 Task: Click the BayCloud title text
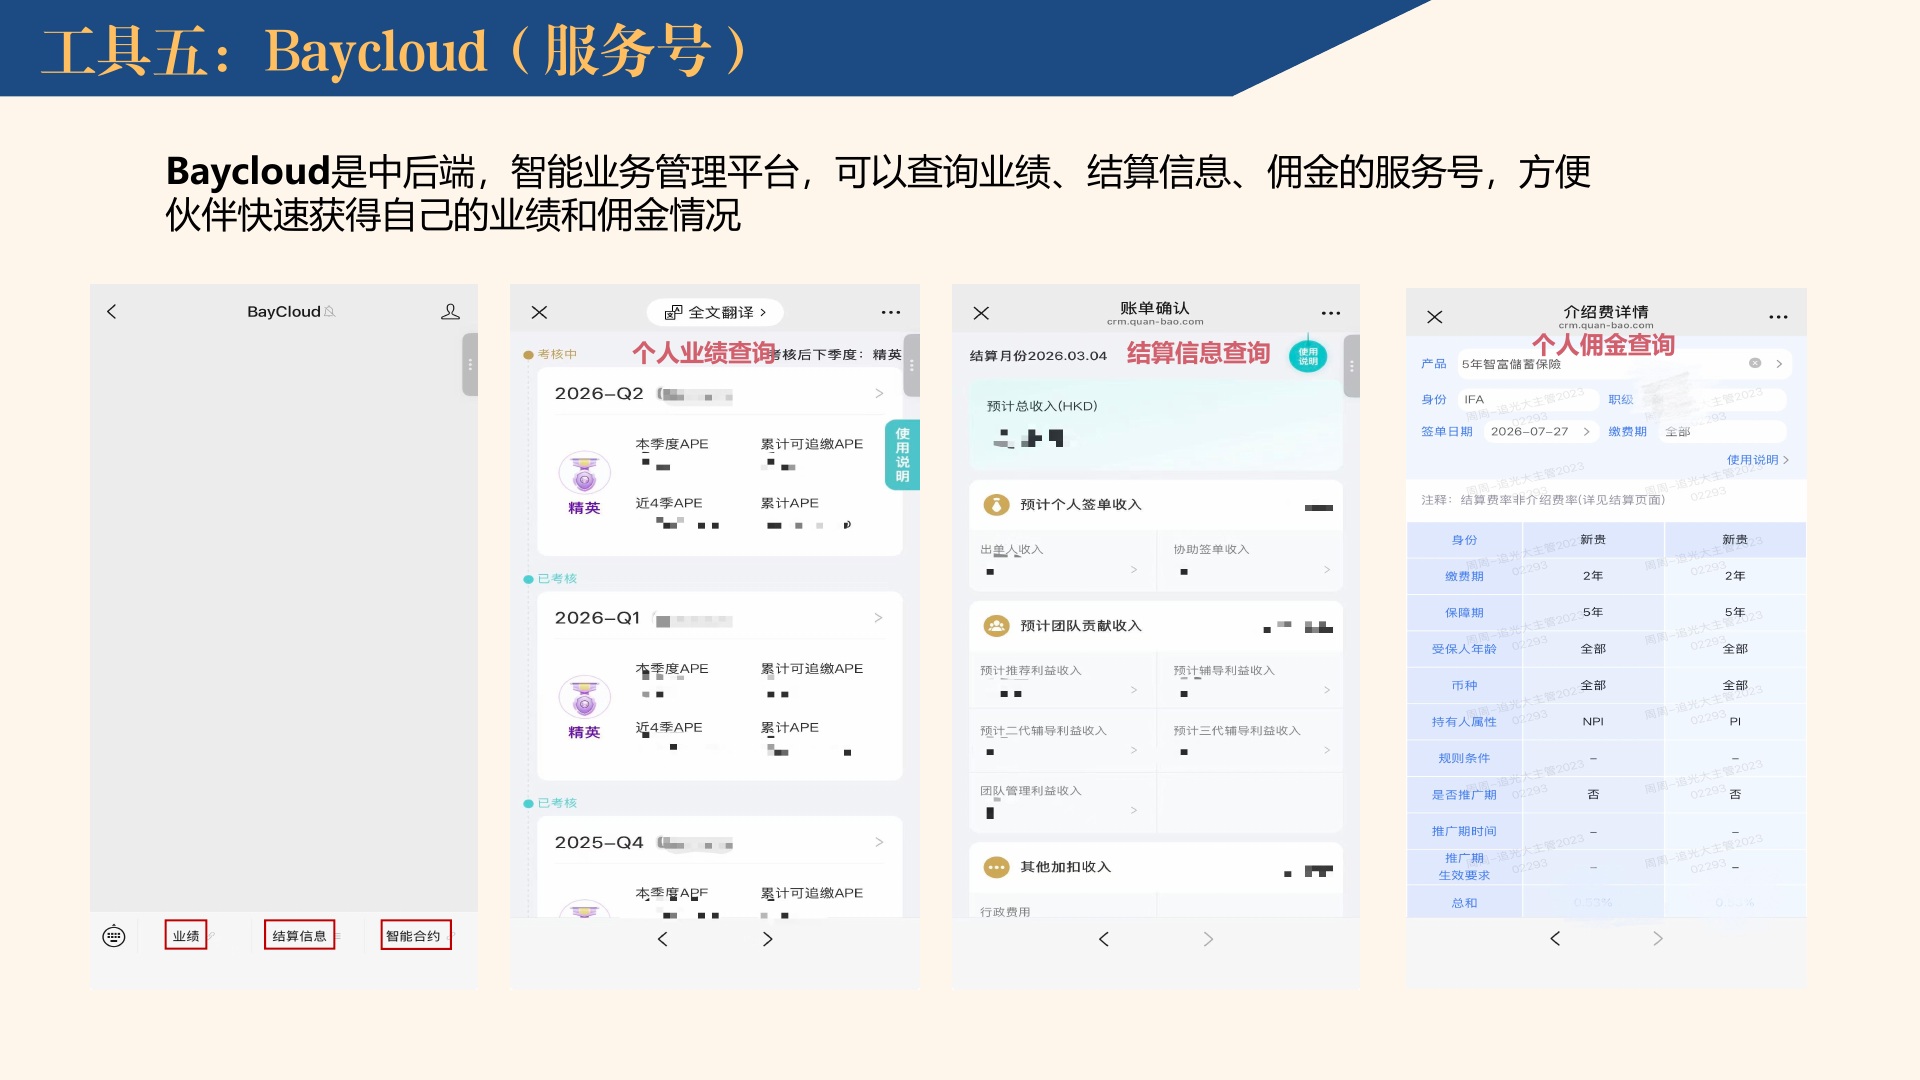284,312
